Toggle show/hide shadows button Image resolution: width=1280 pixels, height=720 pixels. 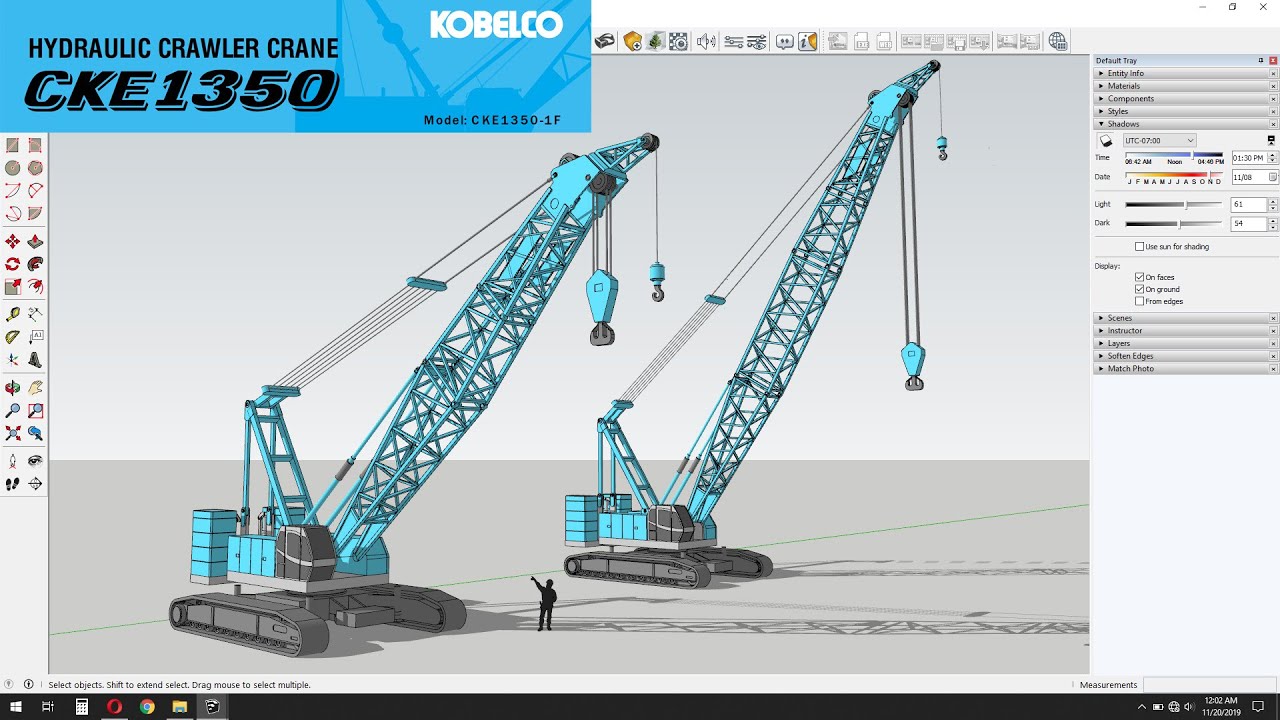tap(1106, 141)
